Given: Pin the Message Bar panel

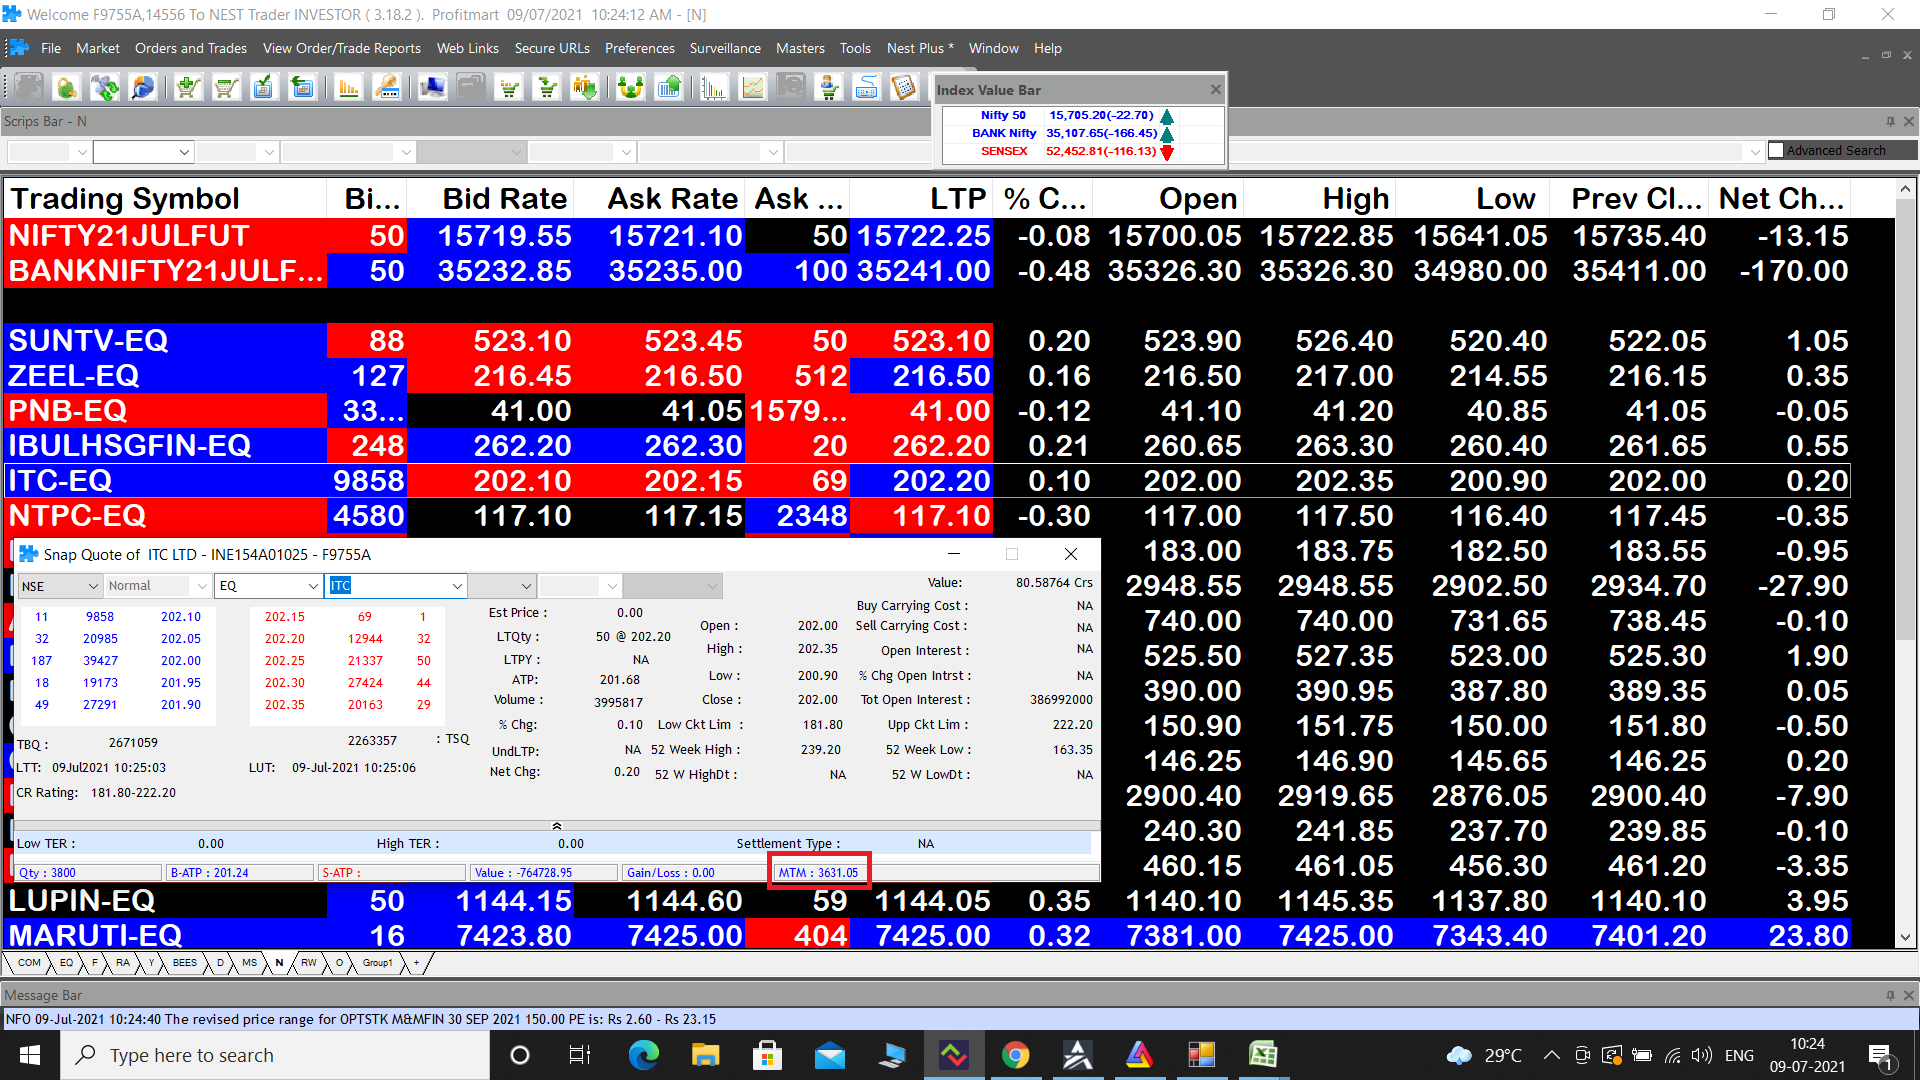Looking at the screenshot, I should pyautogui.click(x=1890, y=995).
